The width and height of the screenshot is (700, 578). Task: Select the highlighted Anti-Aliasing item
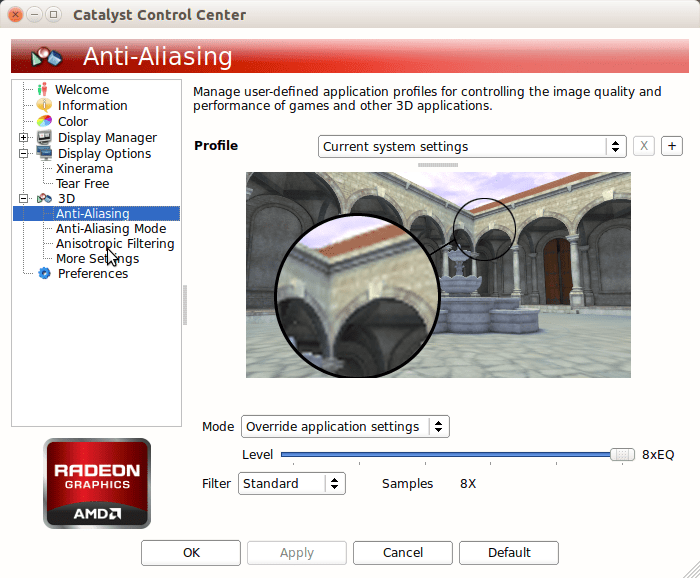(x=93, y=213)
